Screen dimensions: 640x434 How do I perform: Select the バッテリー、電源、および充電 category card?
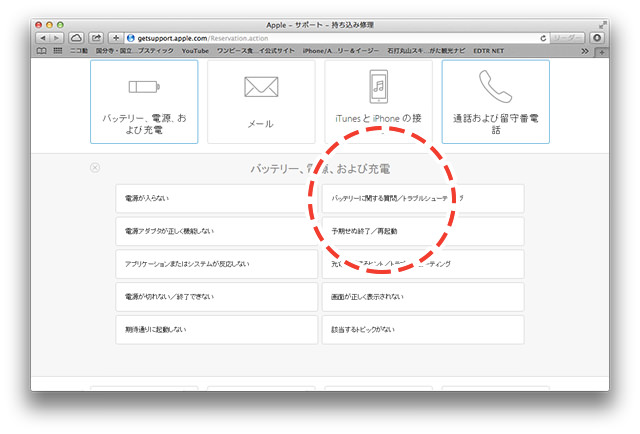tap(144, 102)
